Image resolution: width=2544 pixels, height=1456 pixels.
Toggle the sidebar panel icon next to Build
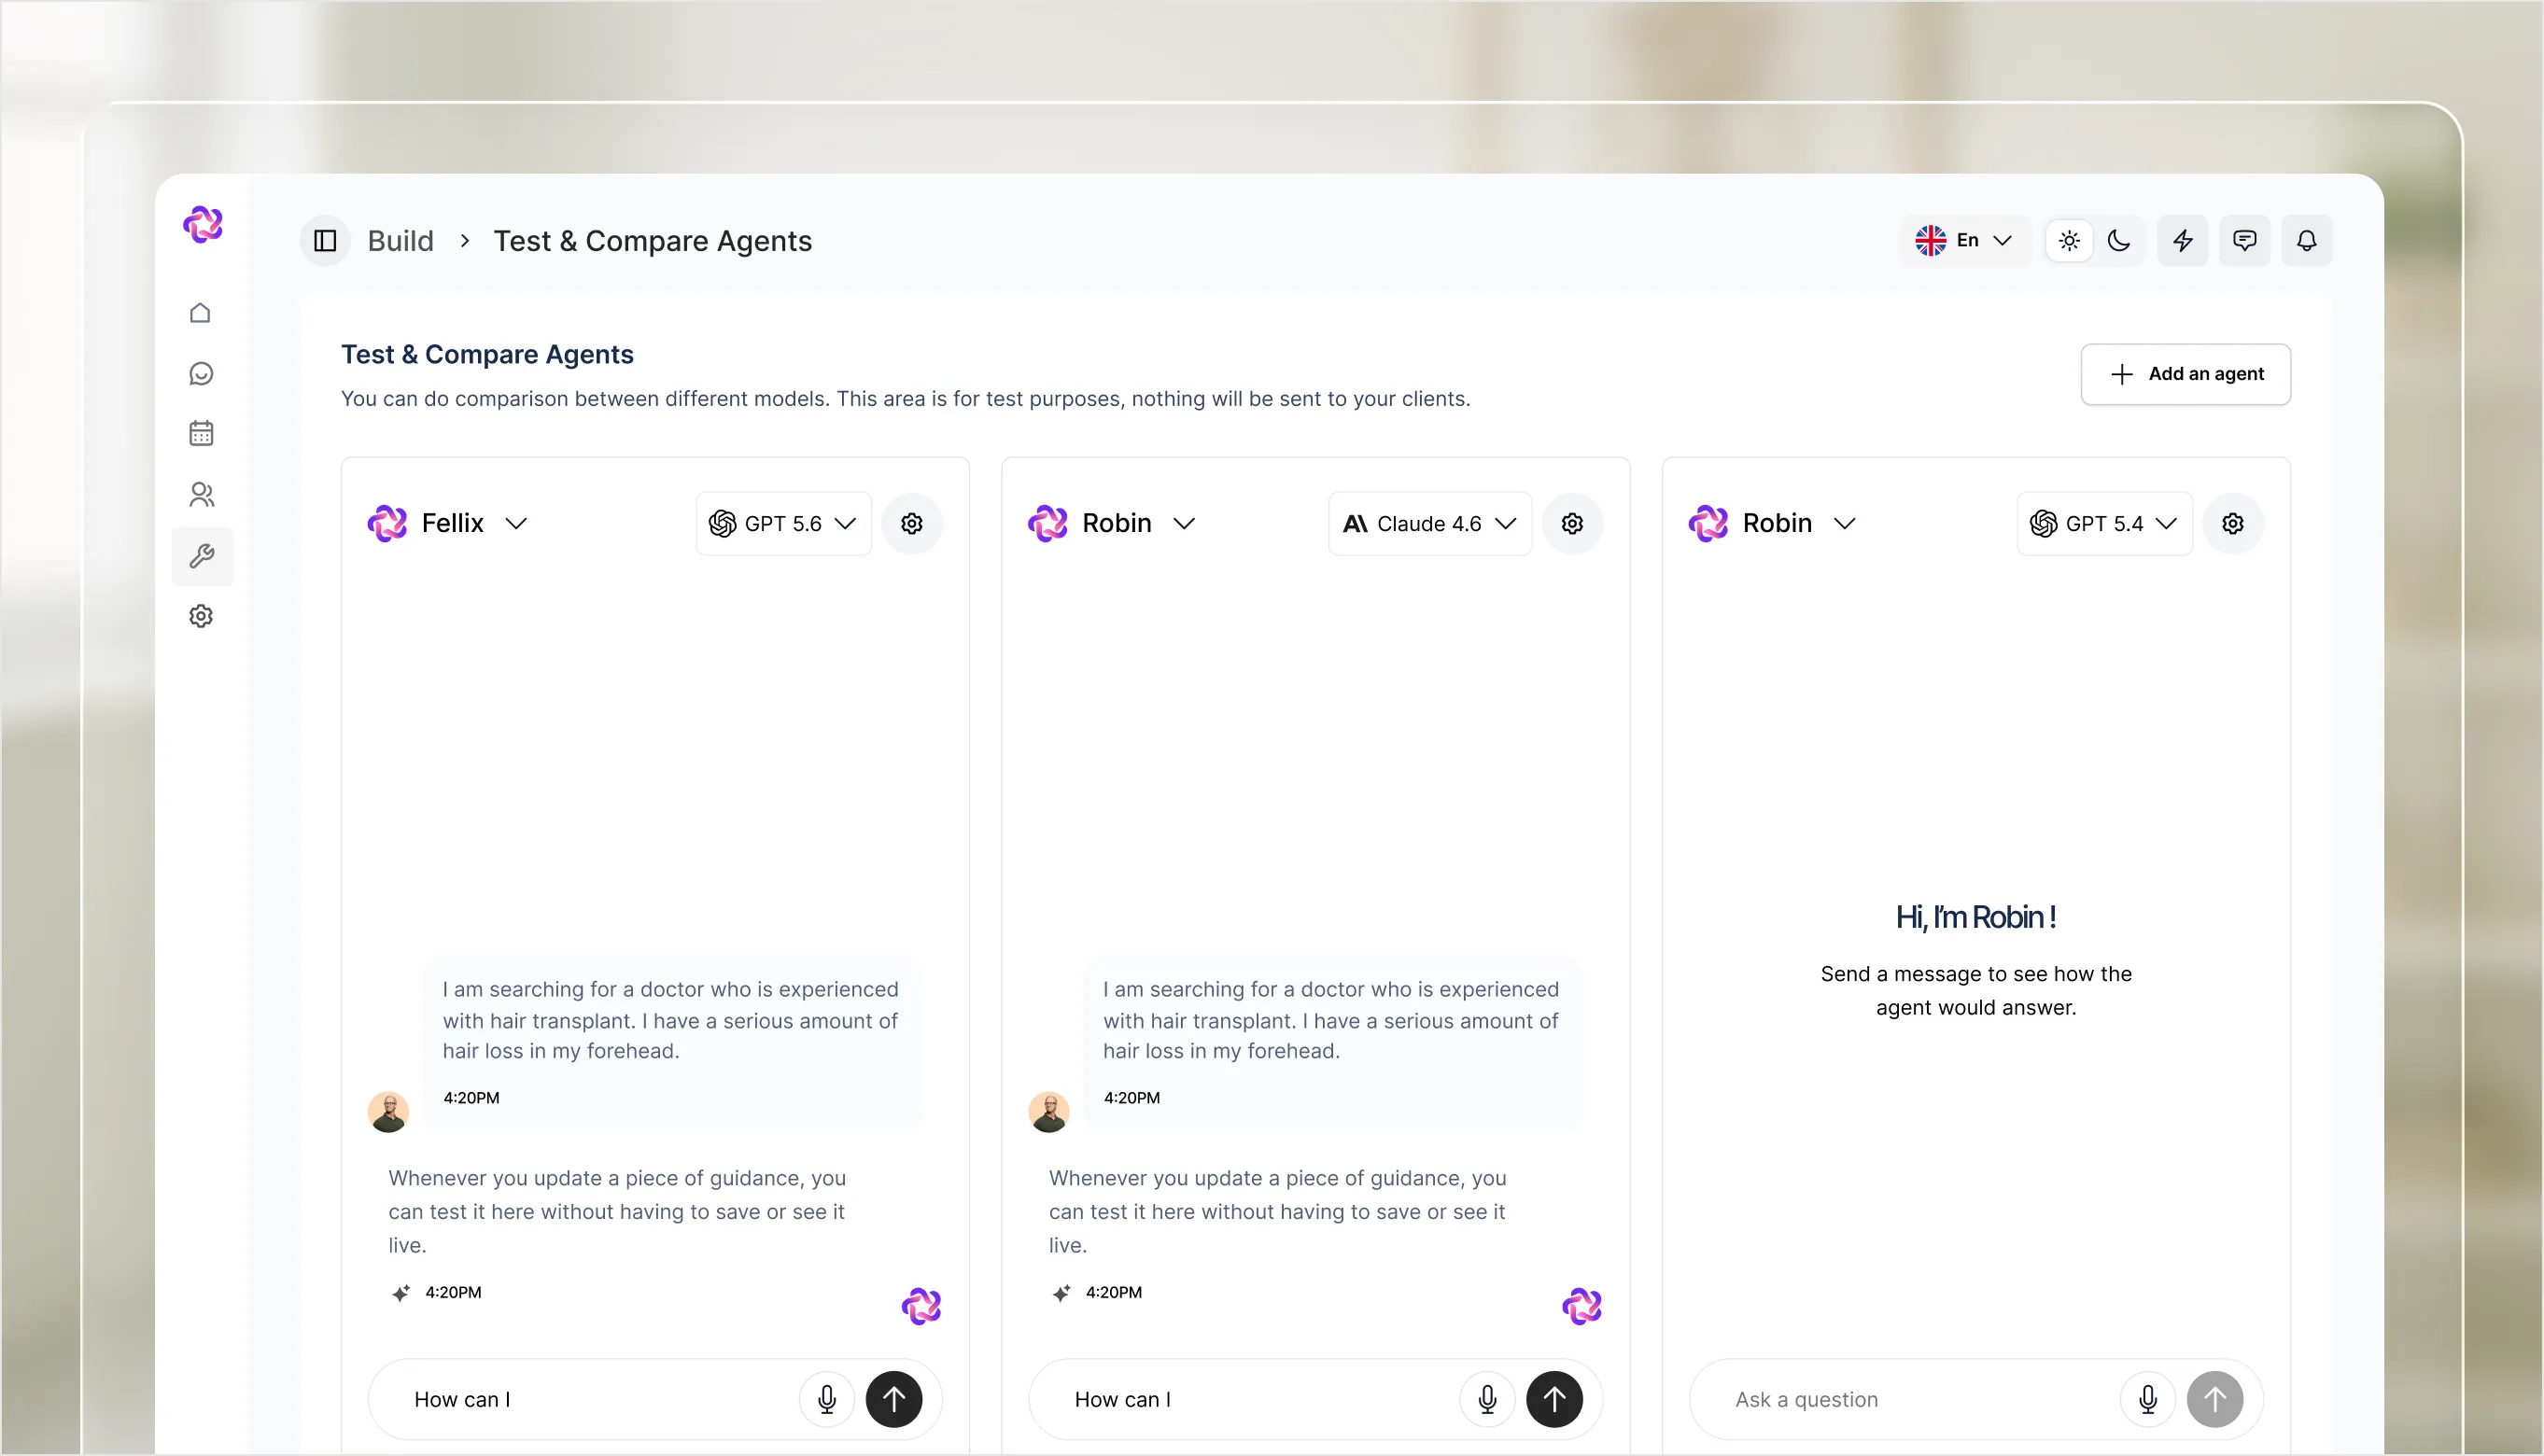[x=325, y=241]
